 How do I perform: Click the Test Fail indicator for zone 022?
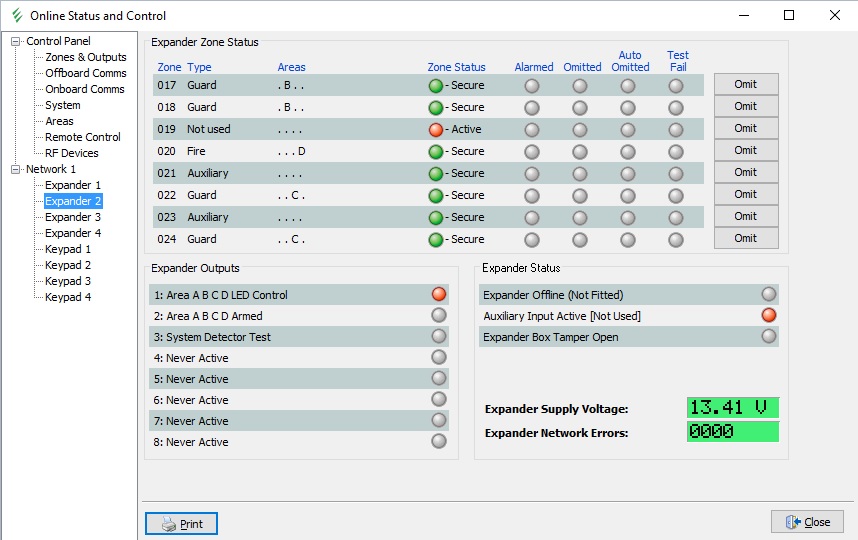click(x=676, y=195)
